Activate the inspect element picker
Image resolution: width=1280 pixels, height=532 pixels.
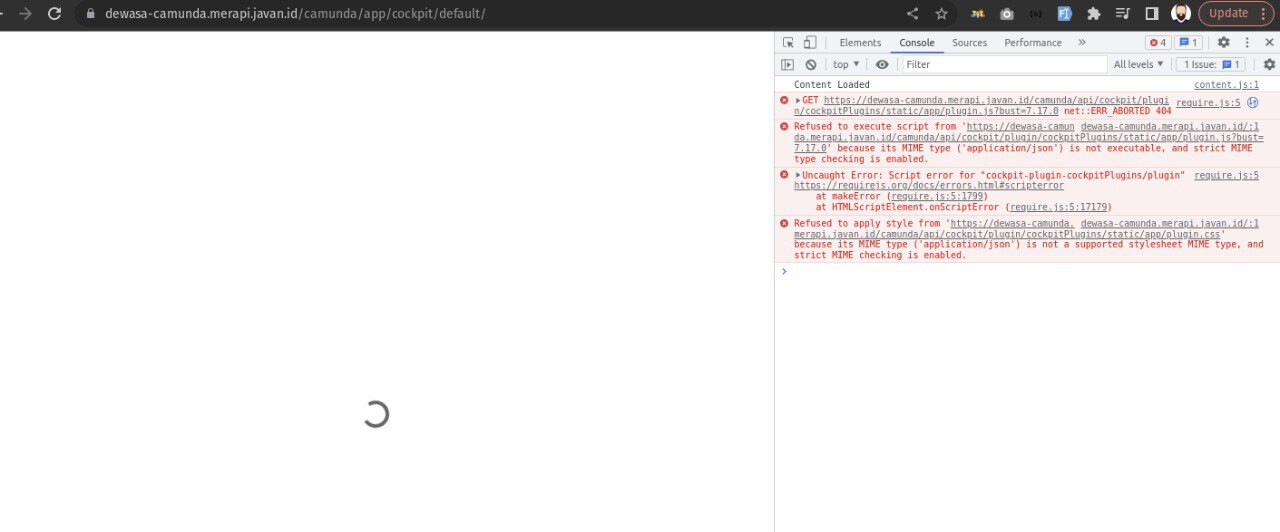pyautogui.click(x=788, y=43)
